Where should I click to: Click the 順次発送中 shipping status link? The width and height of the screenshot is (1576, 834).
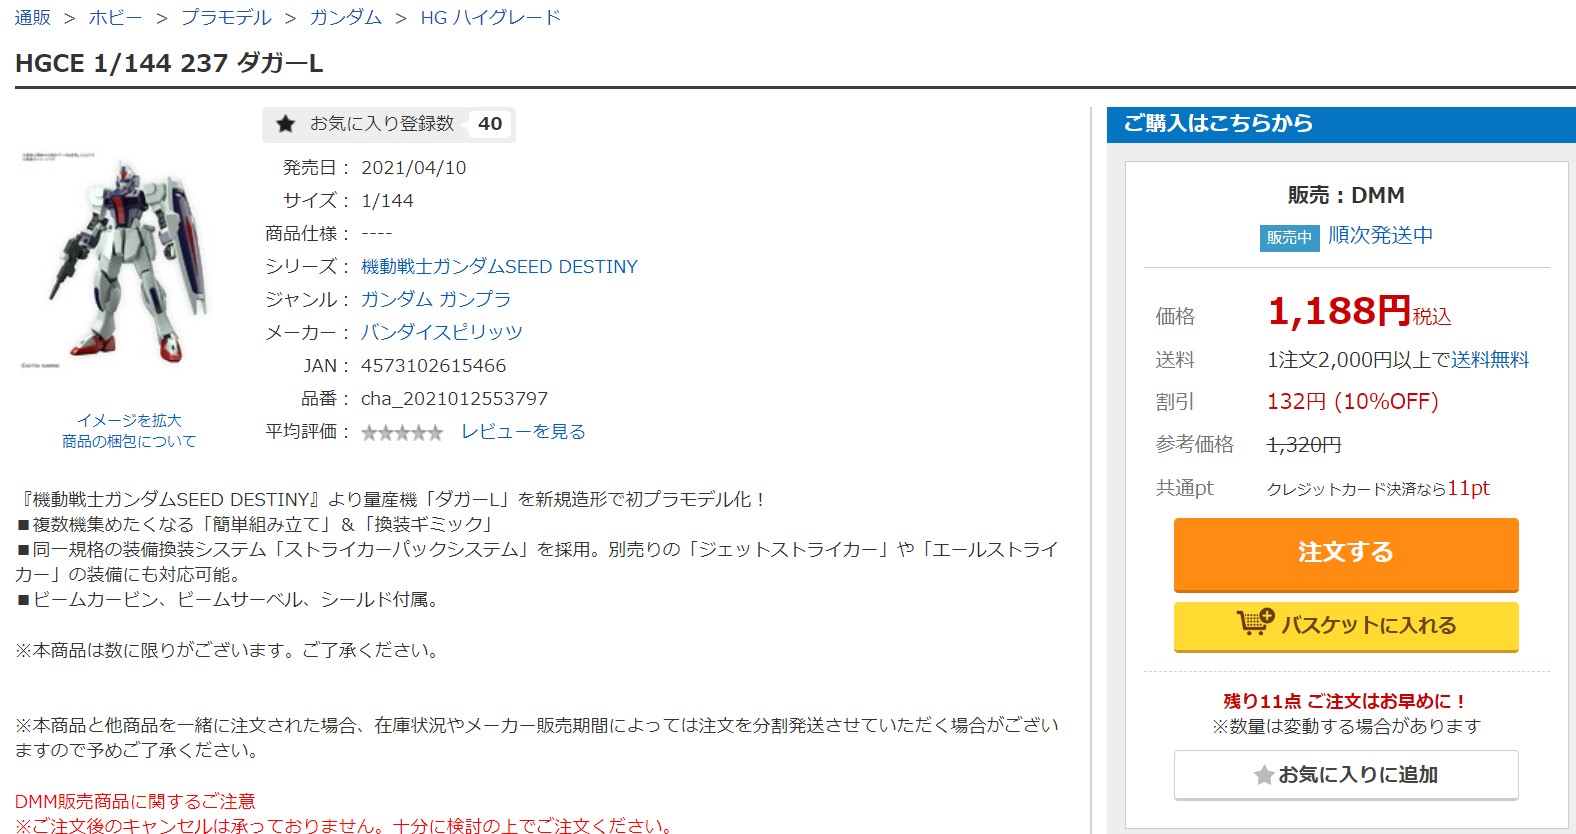click(1381, 235)
